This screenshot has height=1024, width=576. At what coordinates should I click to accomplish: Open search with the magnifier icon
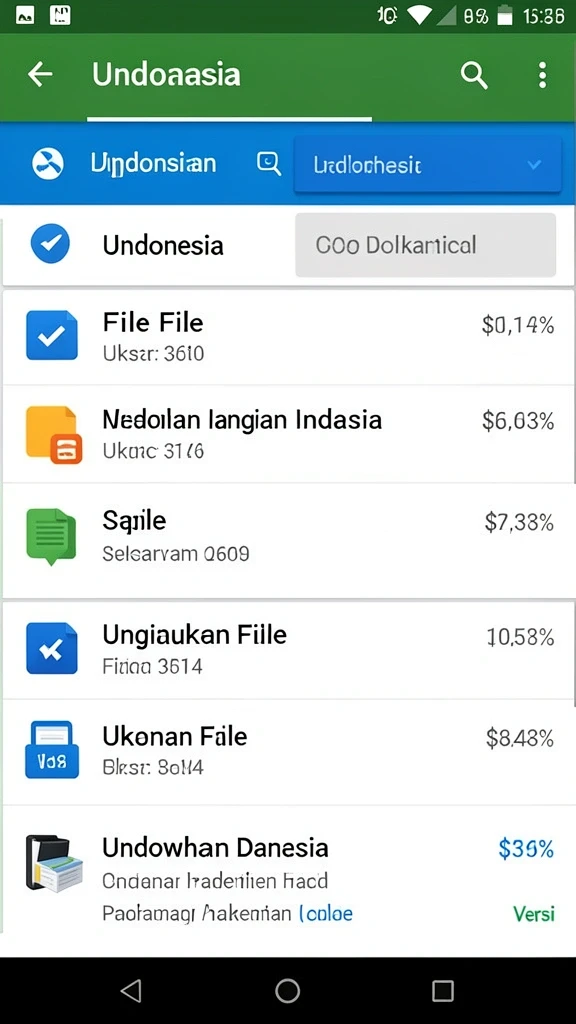pyautogui.click(x=474, y=76)
